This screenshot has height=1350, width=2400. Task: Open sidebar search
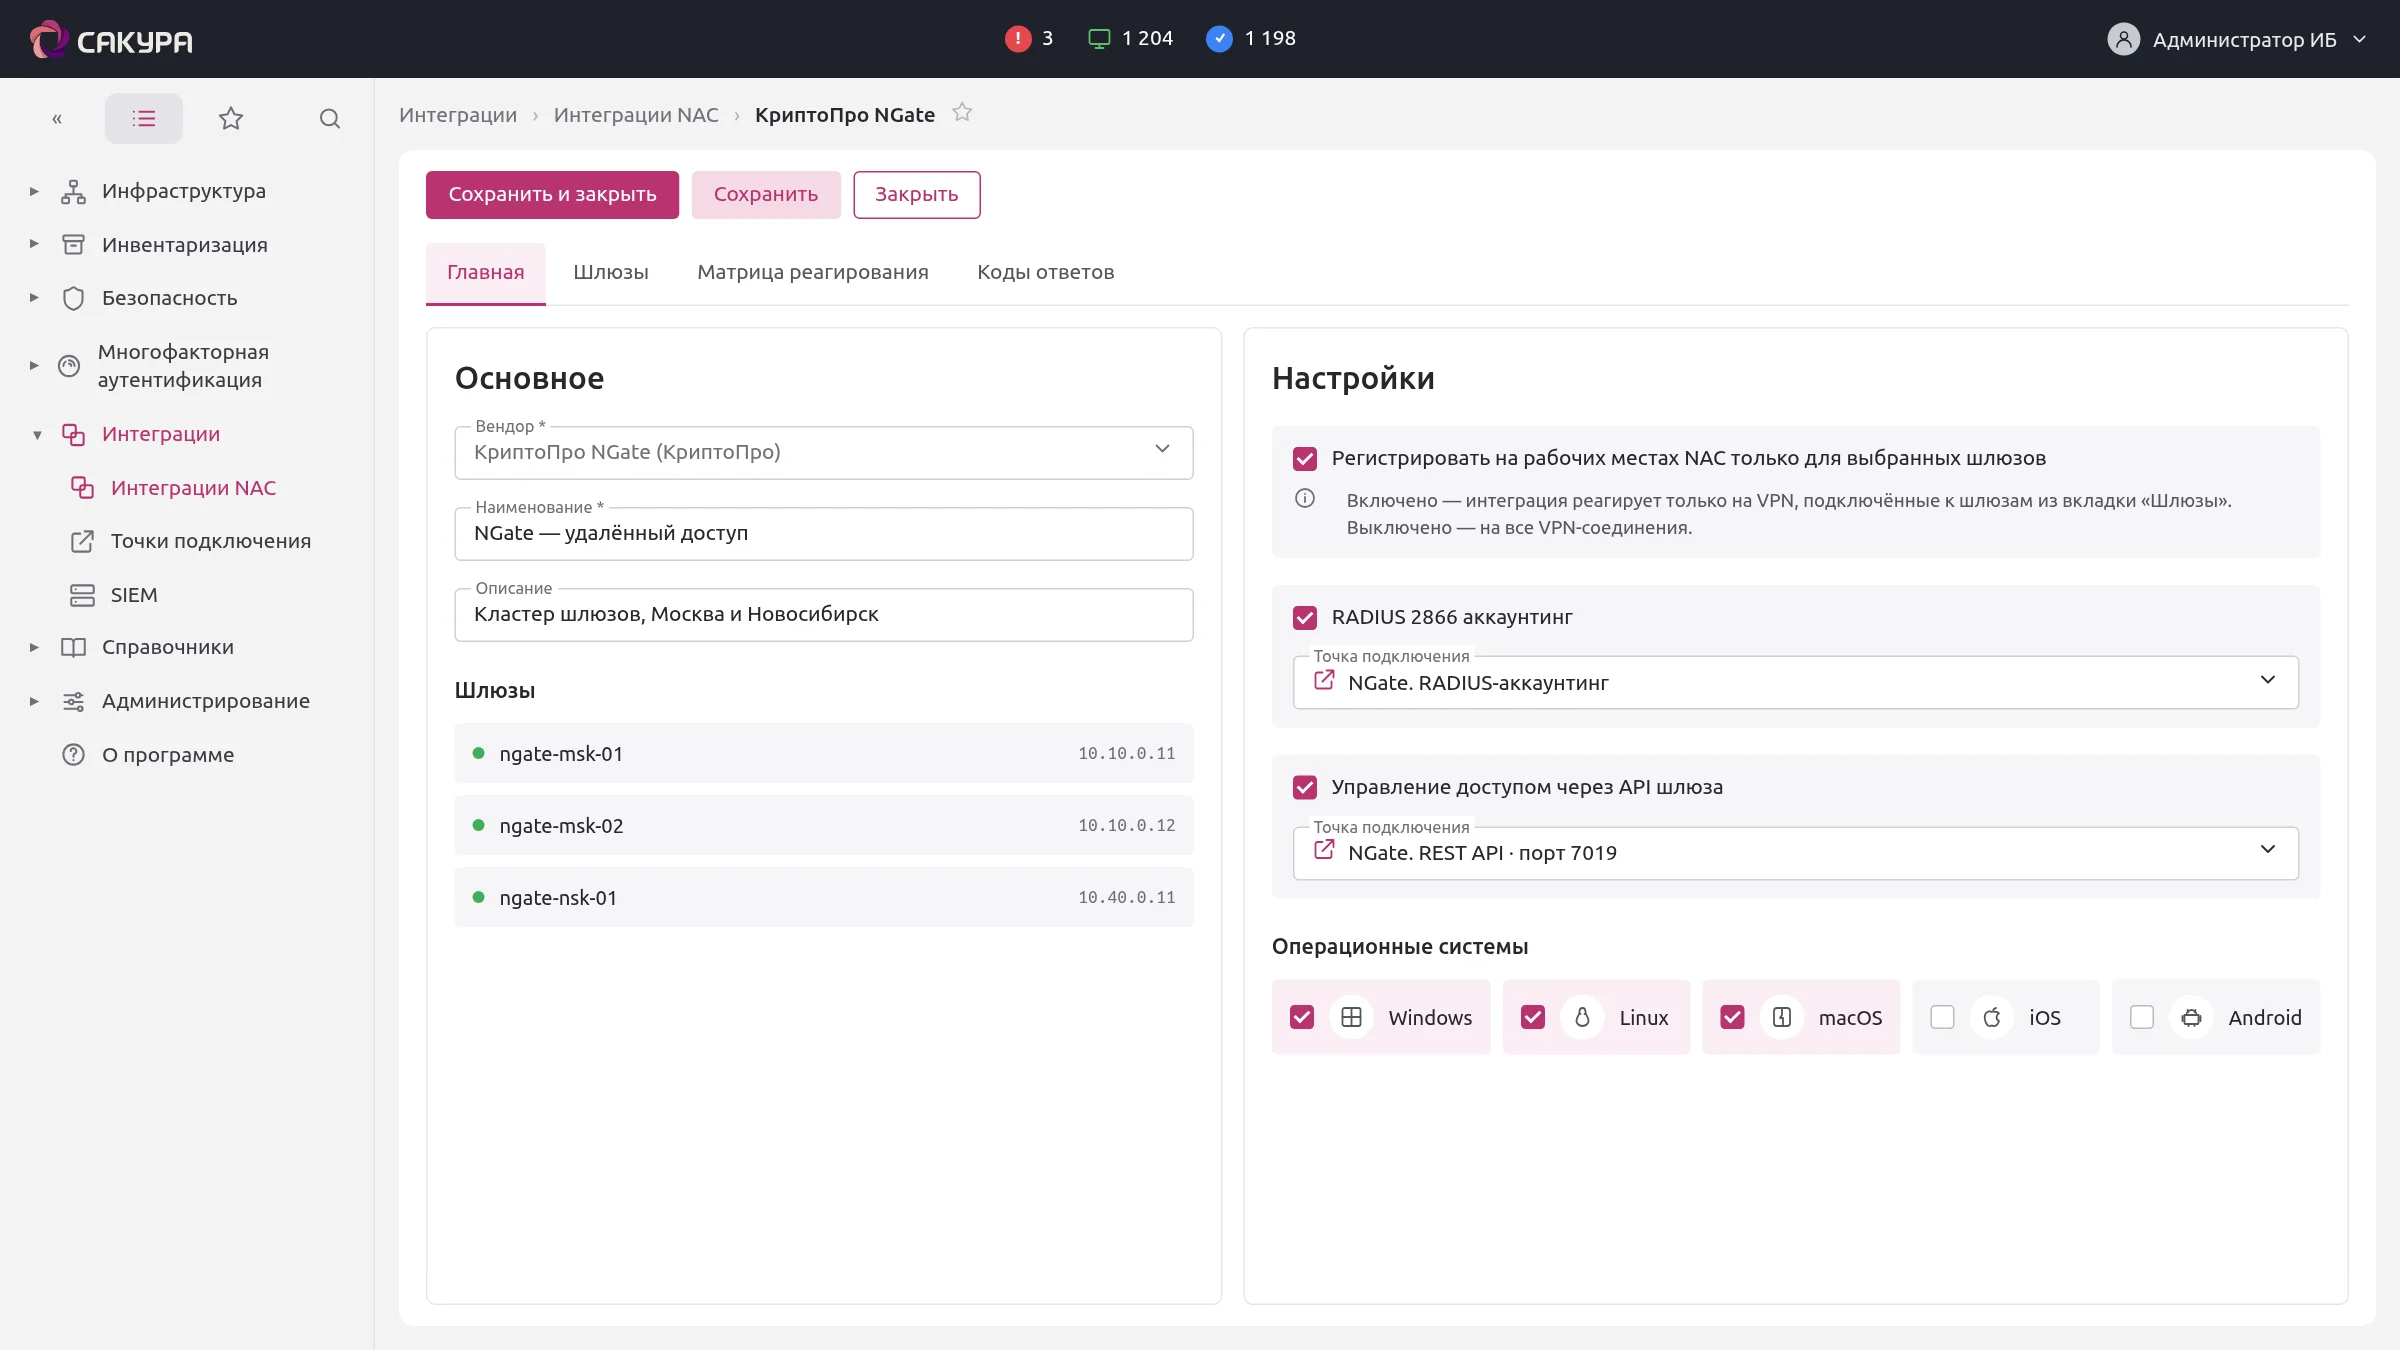pyautogui.click(x=330, y=119)
